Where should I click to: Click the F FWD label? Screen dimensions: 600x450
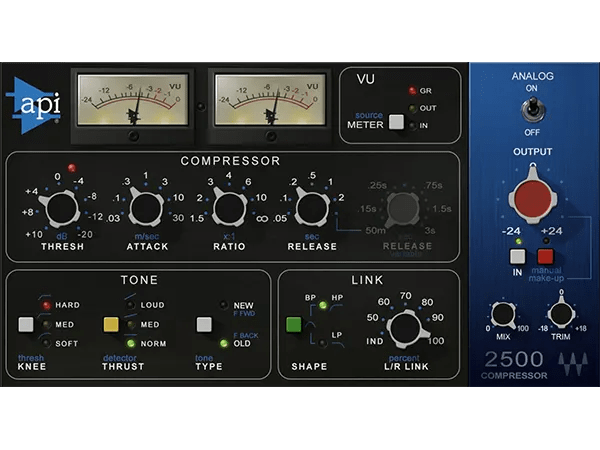point(244,314)
